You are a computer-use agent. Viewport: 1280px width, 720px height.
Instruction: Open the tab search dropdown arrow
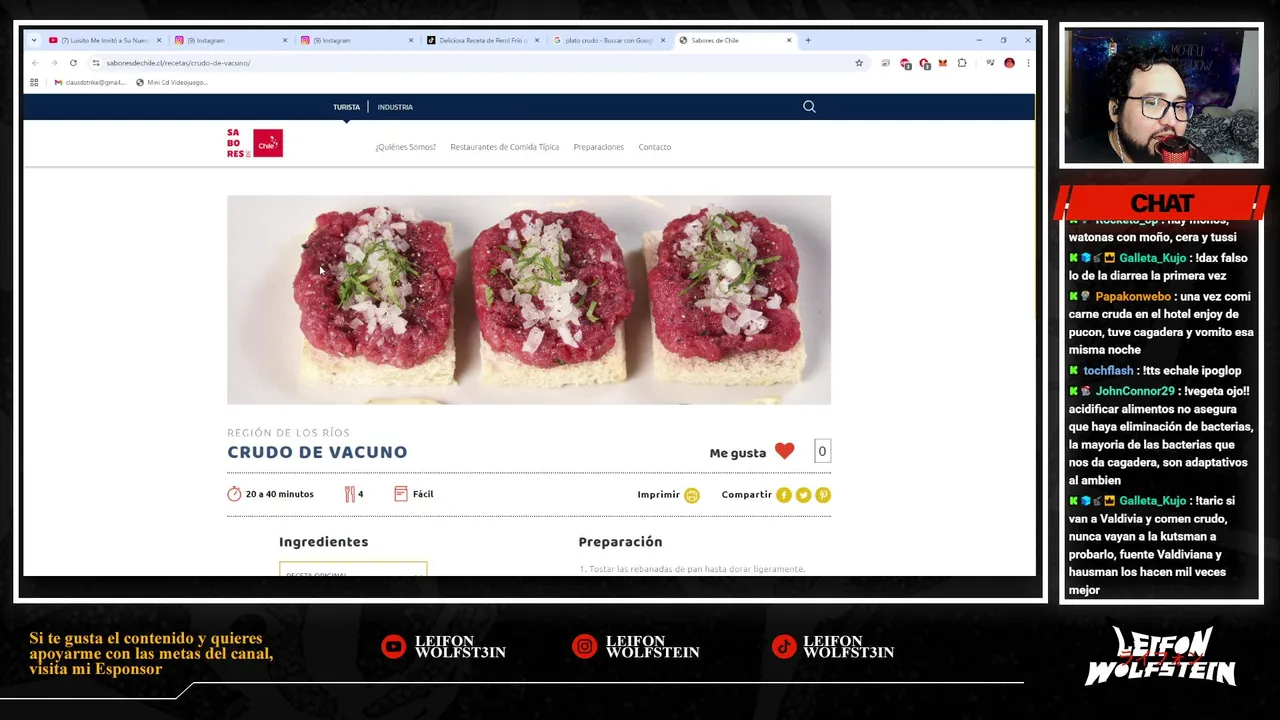click(34, 40)
